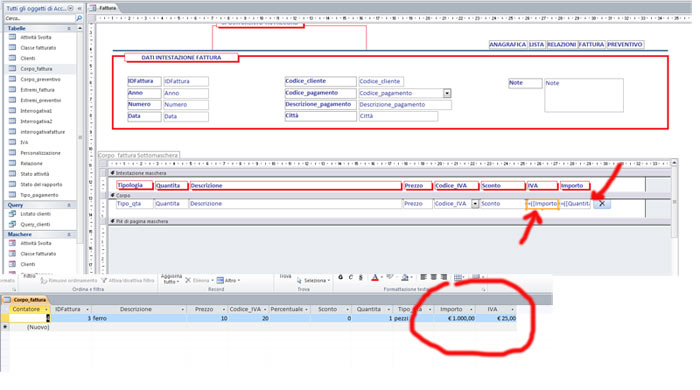The image size is (700, 390).
Task: Open the Codice_IVA combo box arrow in subform
Action: coord(475,204)
